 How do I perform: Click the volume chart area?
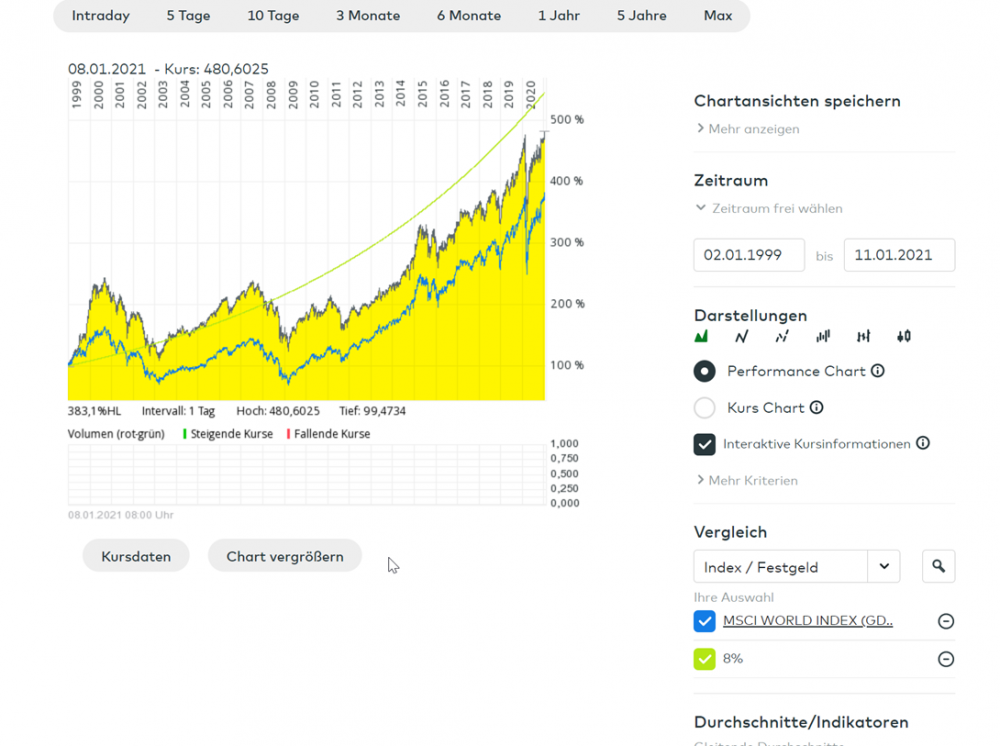[x=307, y=474]
